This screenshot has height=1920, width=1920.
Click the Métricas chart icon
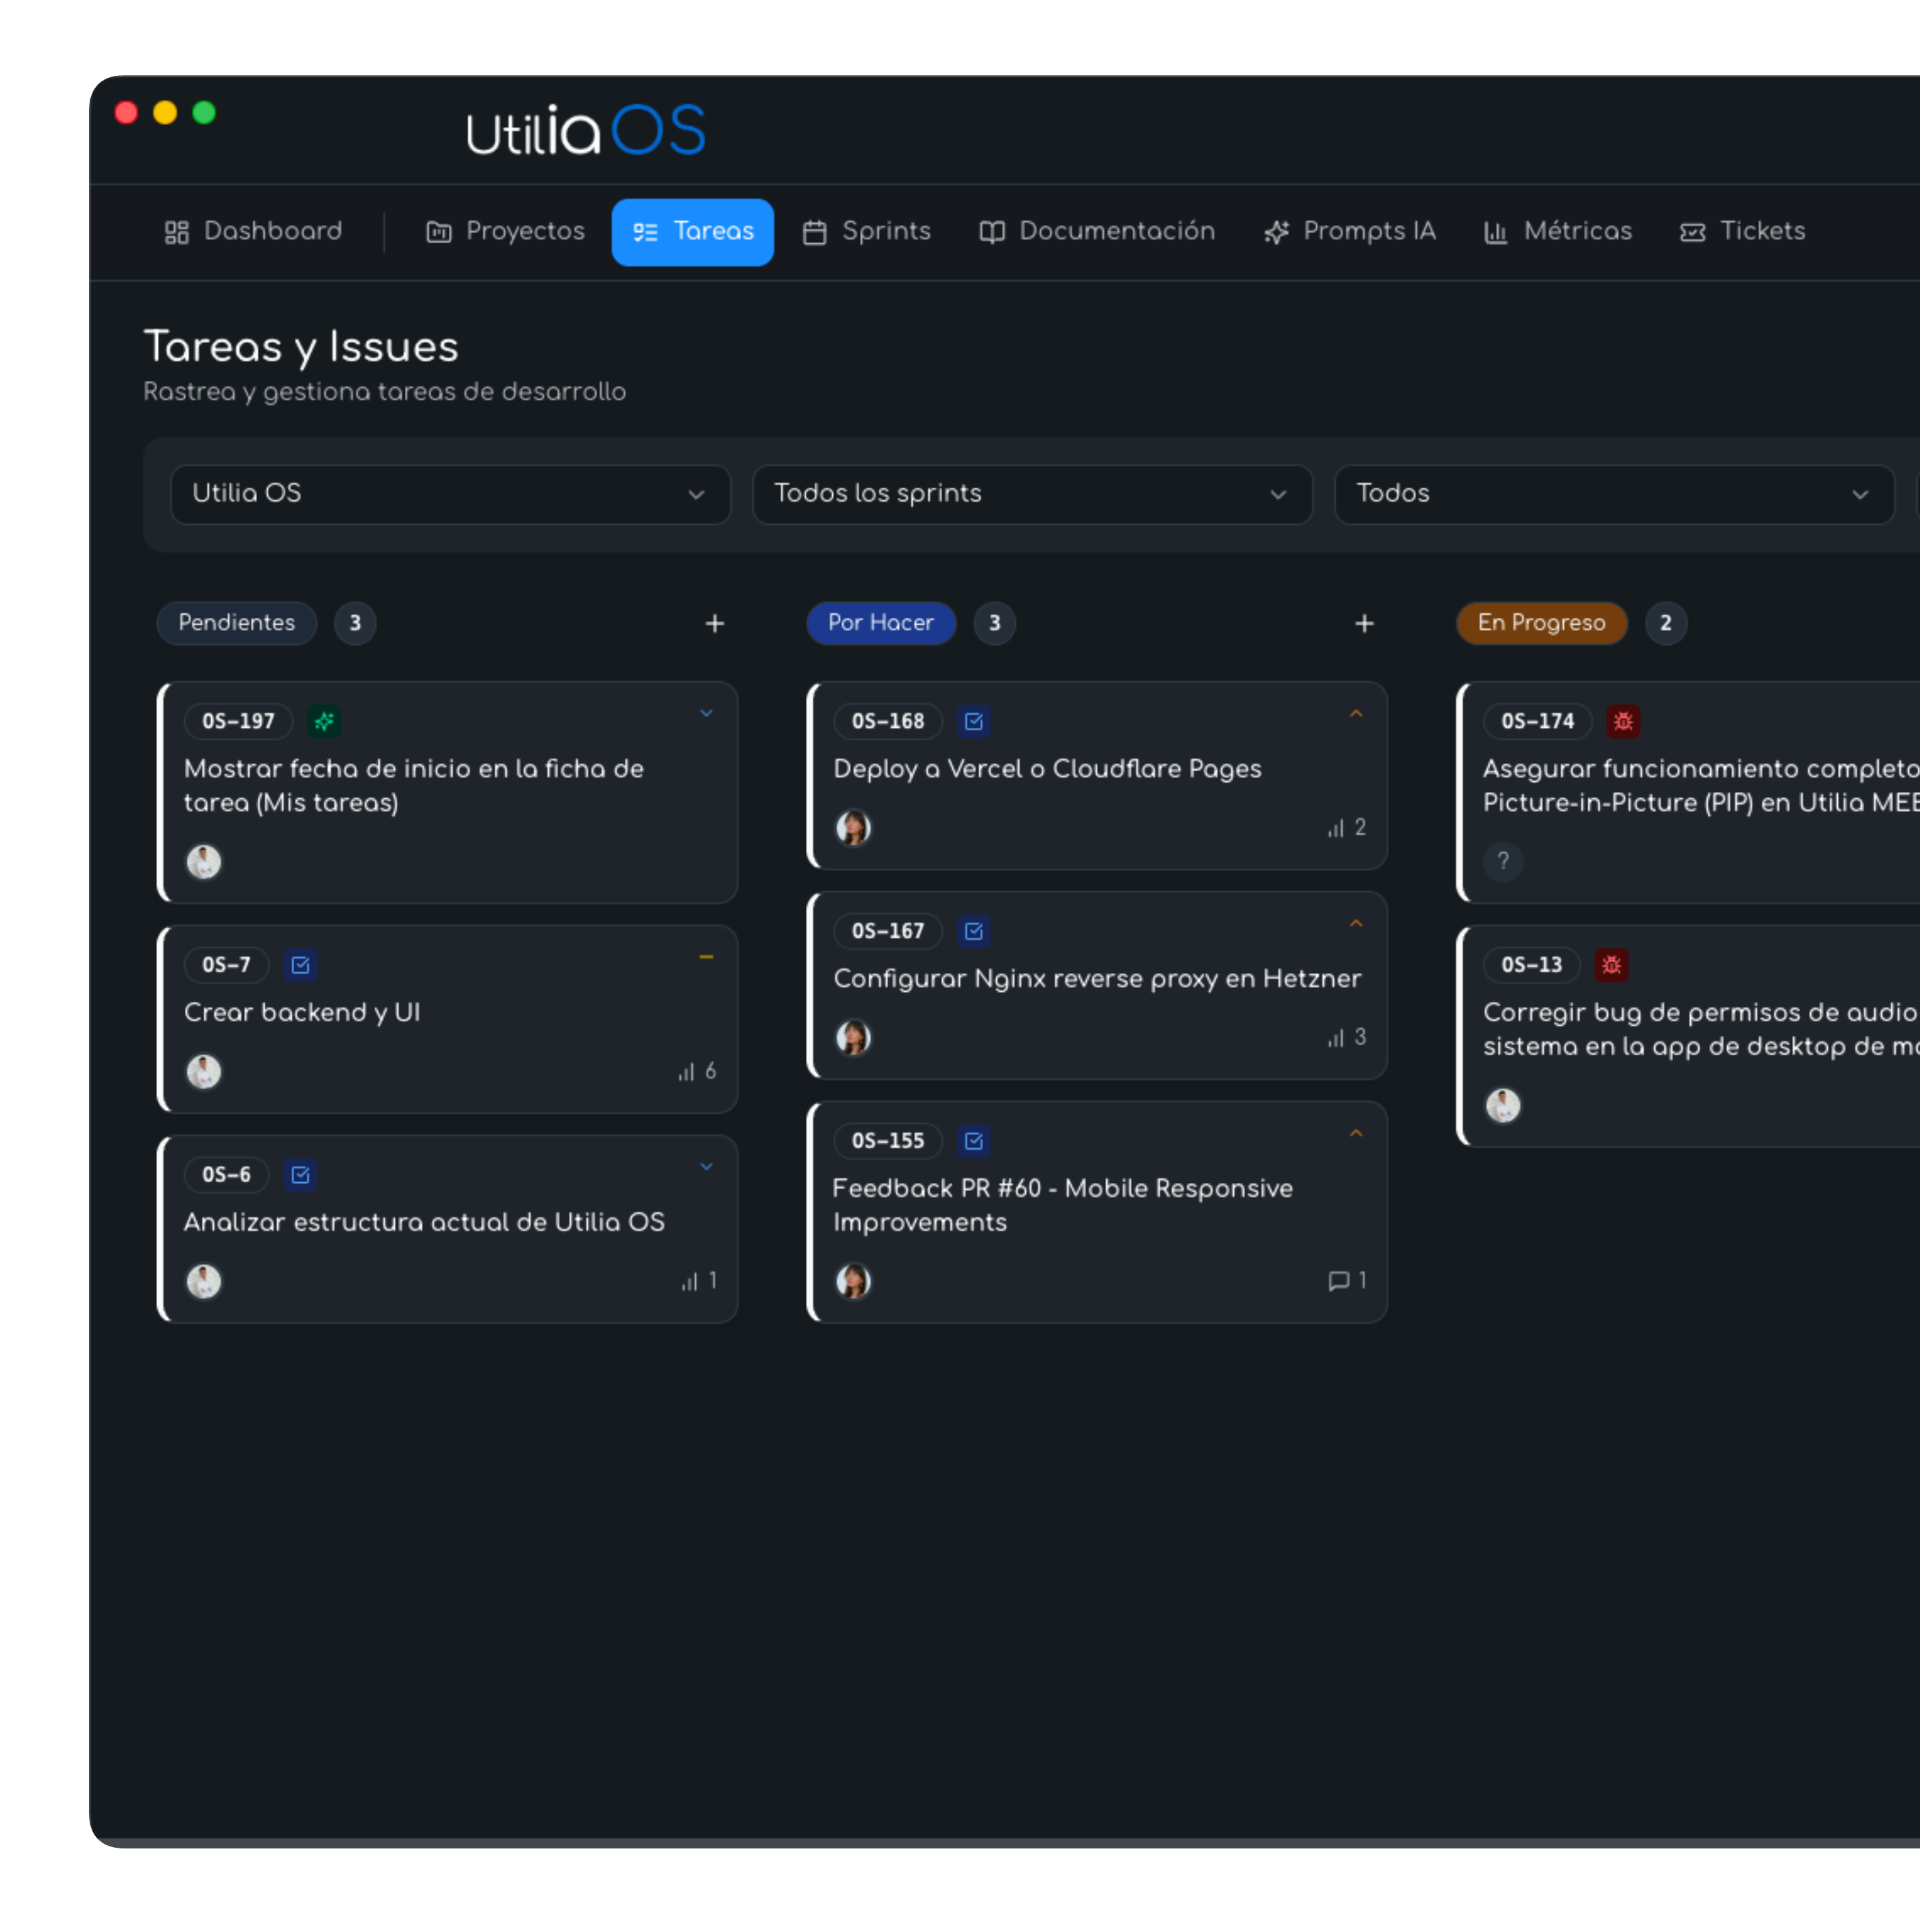click(x=1496, y=231)
